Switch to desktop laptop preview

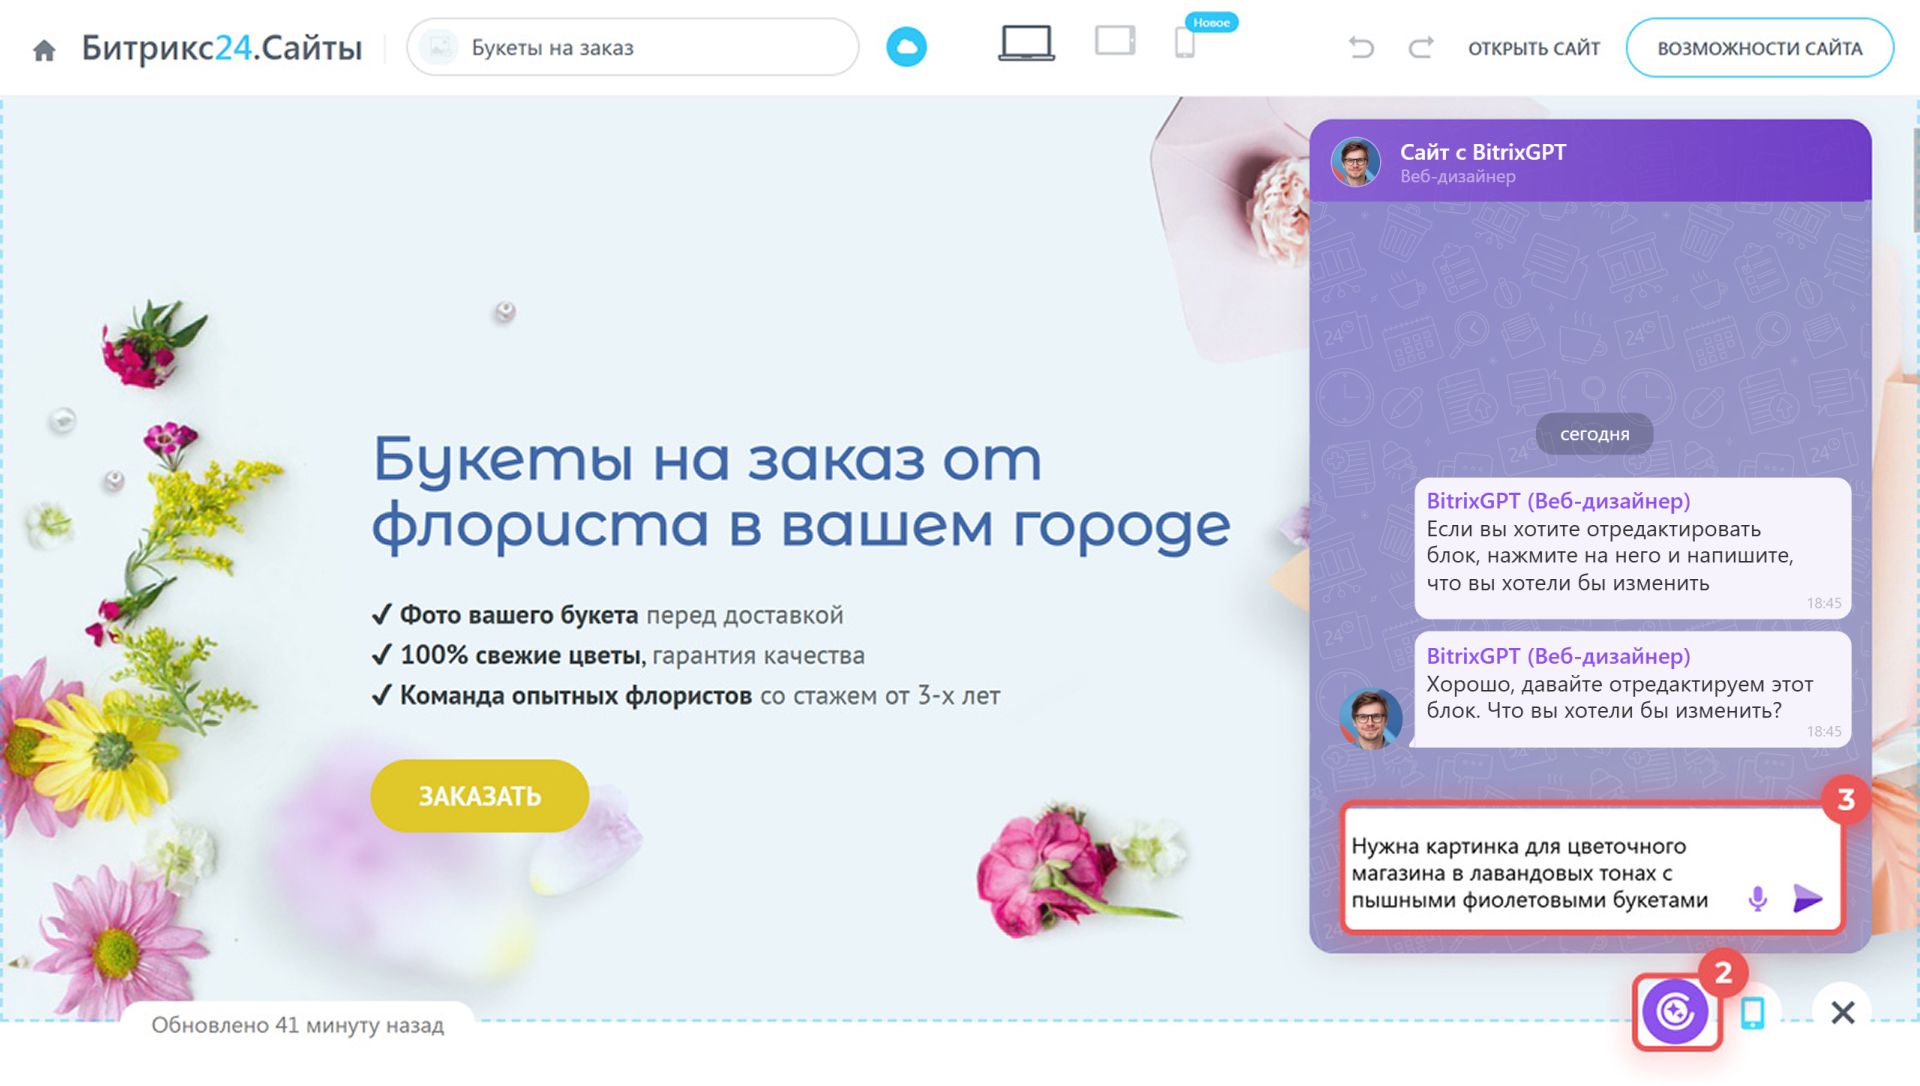1026,44
